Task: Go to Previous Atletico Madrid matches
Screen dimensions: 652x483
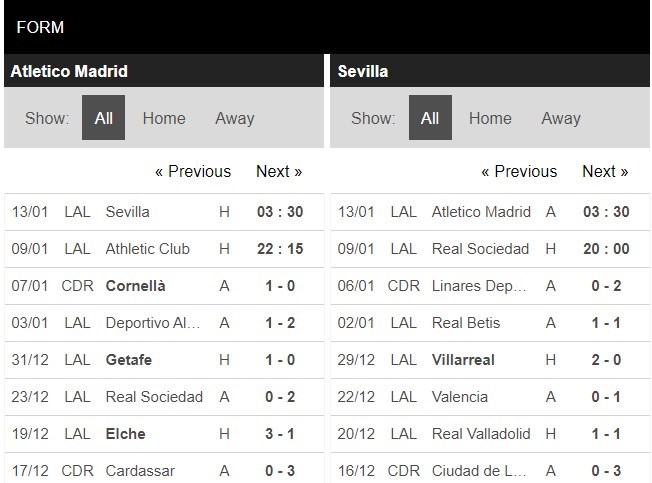Action: (x=193, y=171)
